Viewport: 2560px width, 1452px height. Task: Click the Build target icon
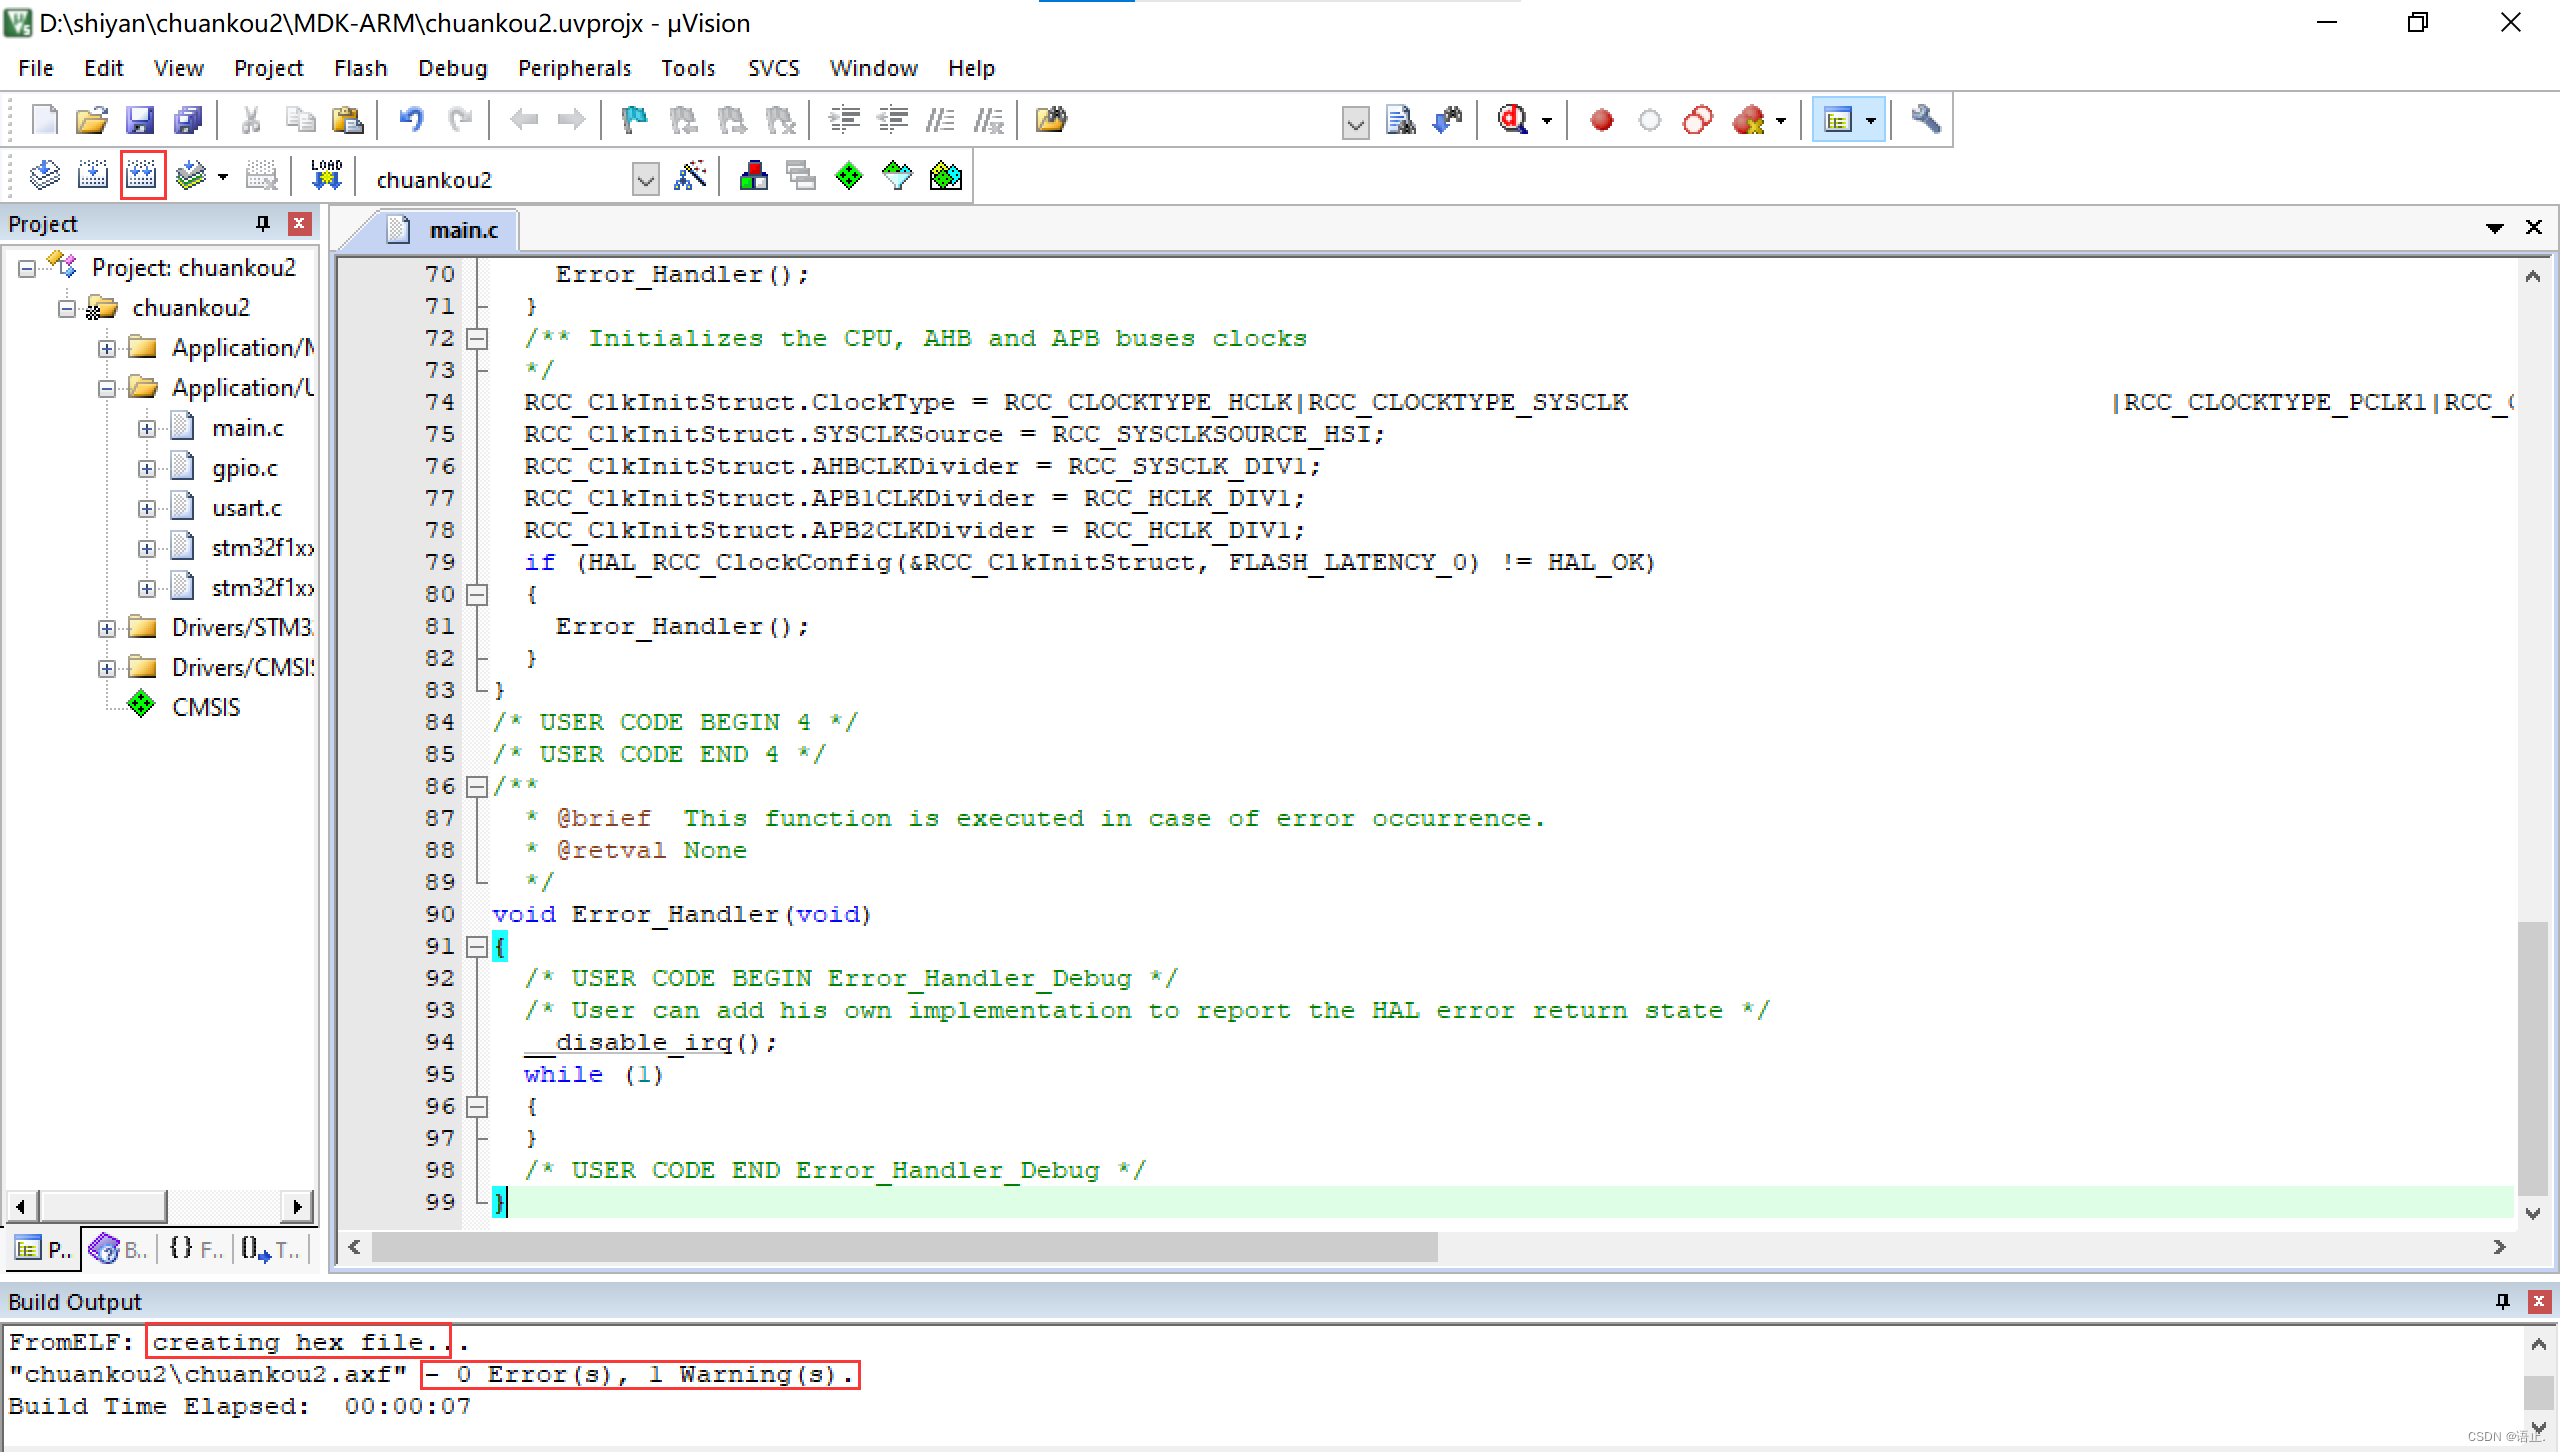pyautogui.click(x=93, y=177)
